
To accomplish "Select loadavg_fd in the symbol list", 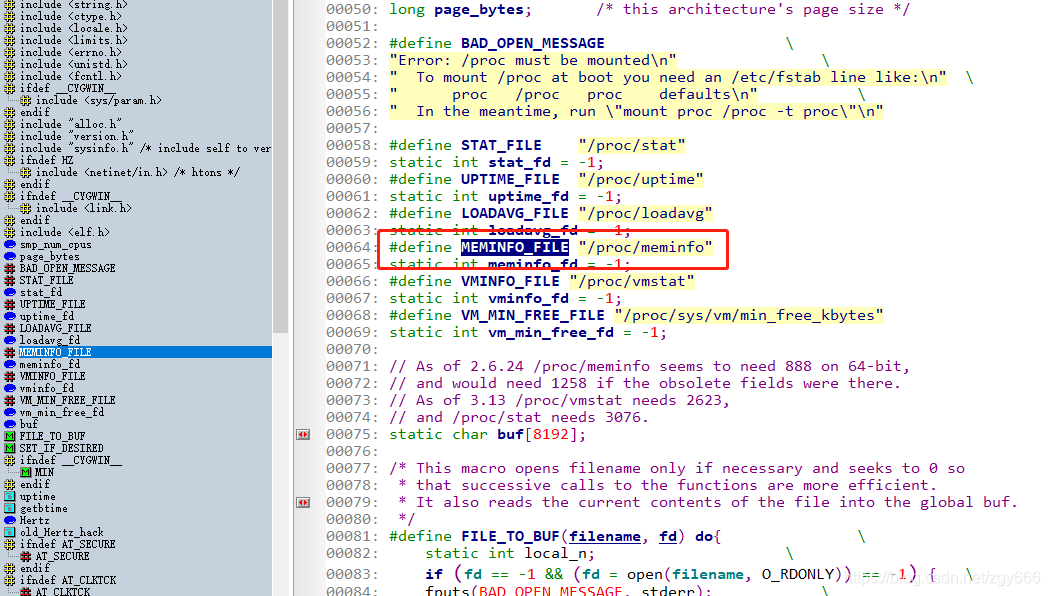I will [50, 340].
